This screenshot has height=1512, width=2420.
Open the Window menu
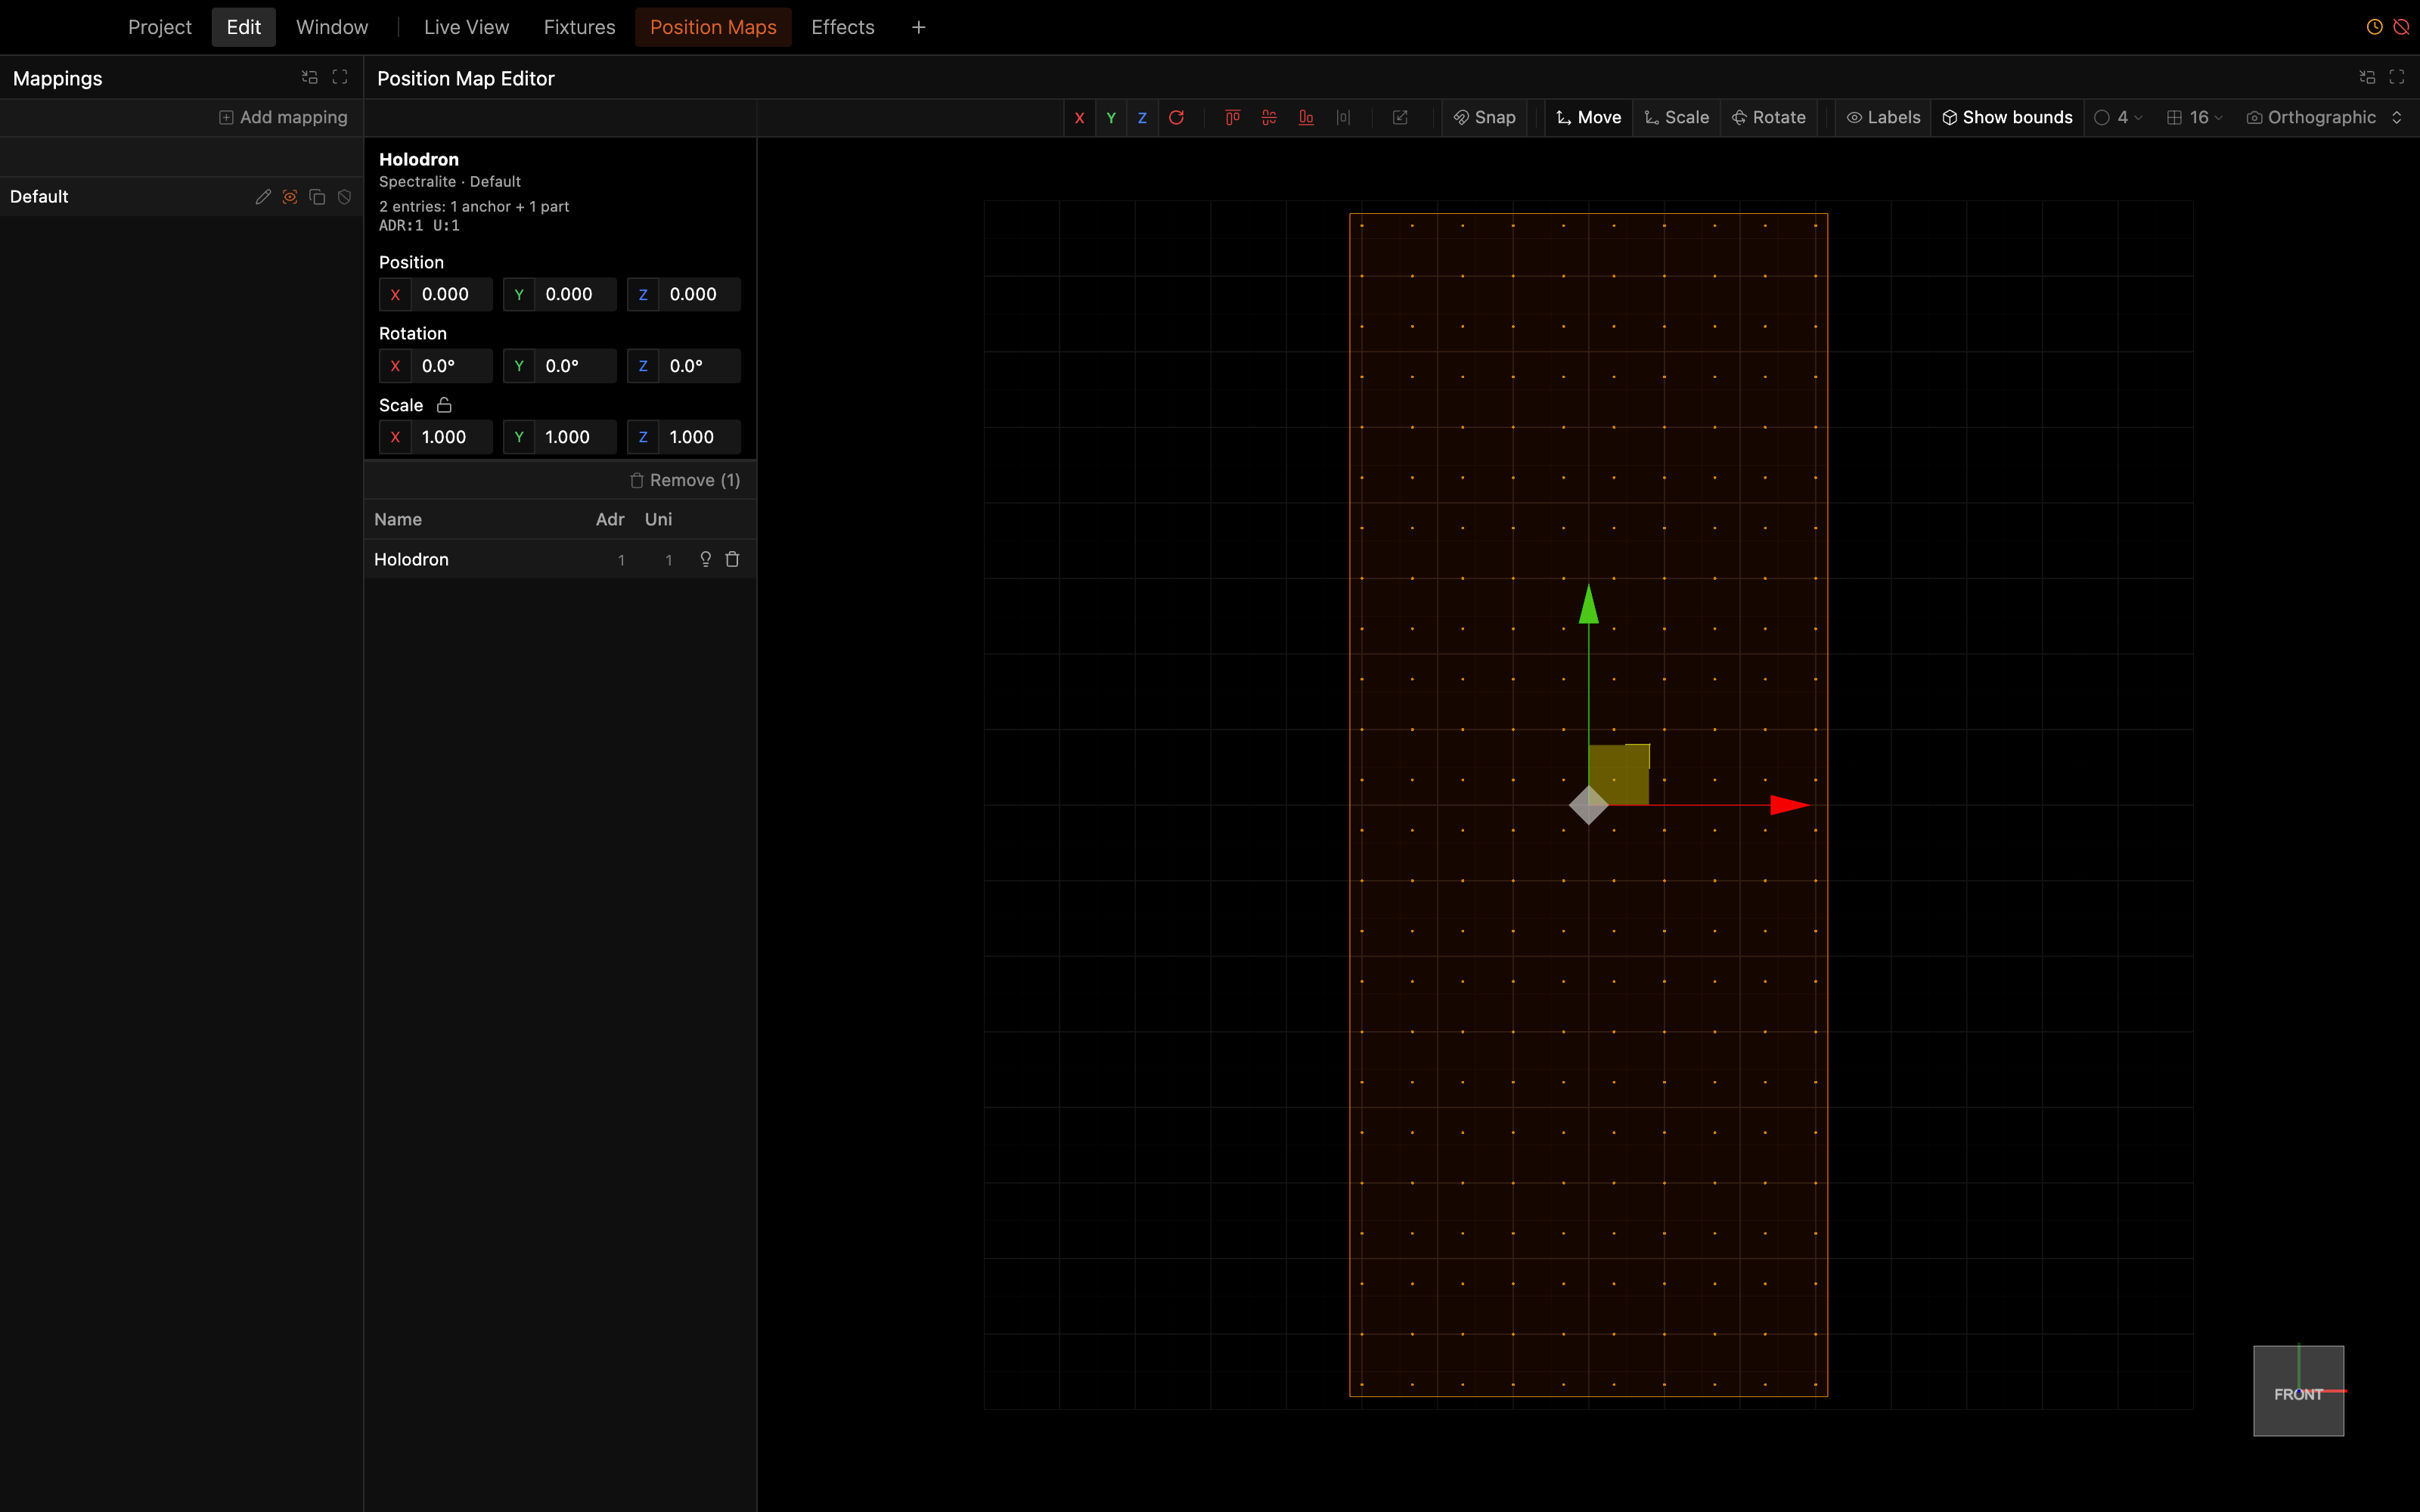click(x=332, y=27)
